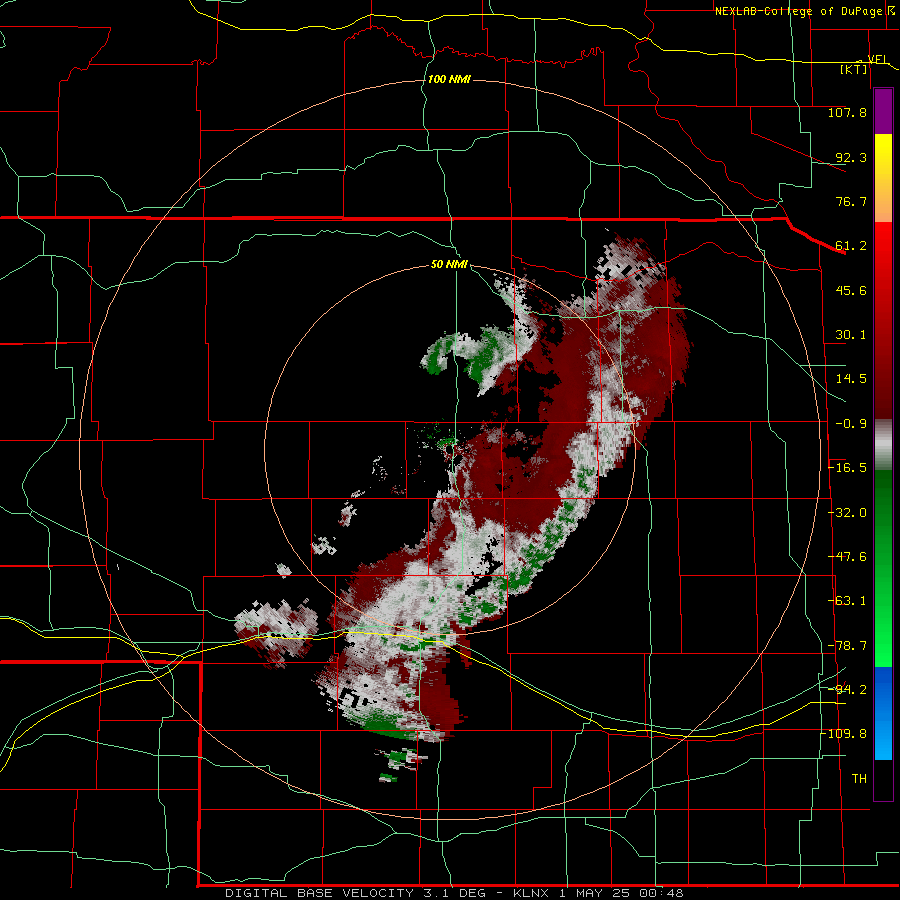Click the '100 NMI' range ring label

click(x=449, y=79)
